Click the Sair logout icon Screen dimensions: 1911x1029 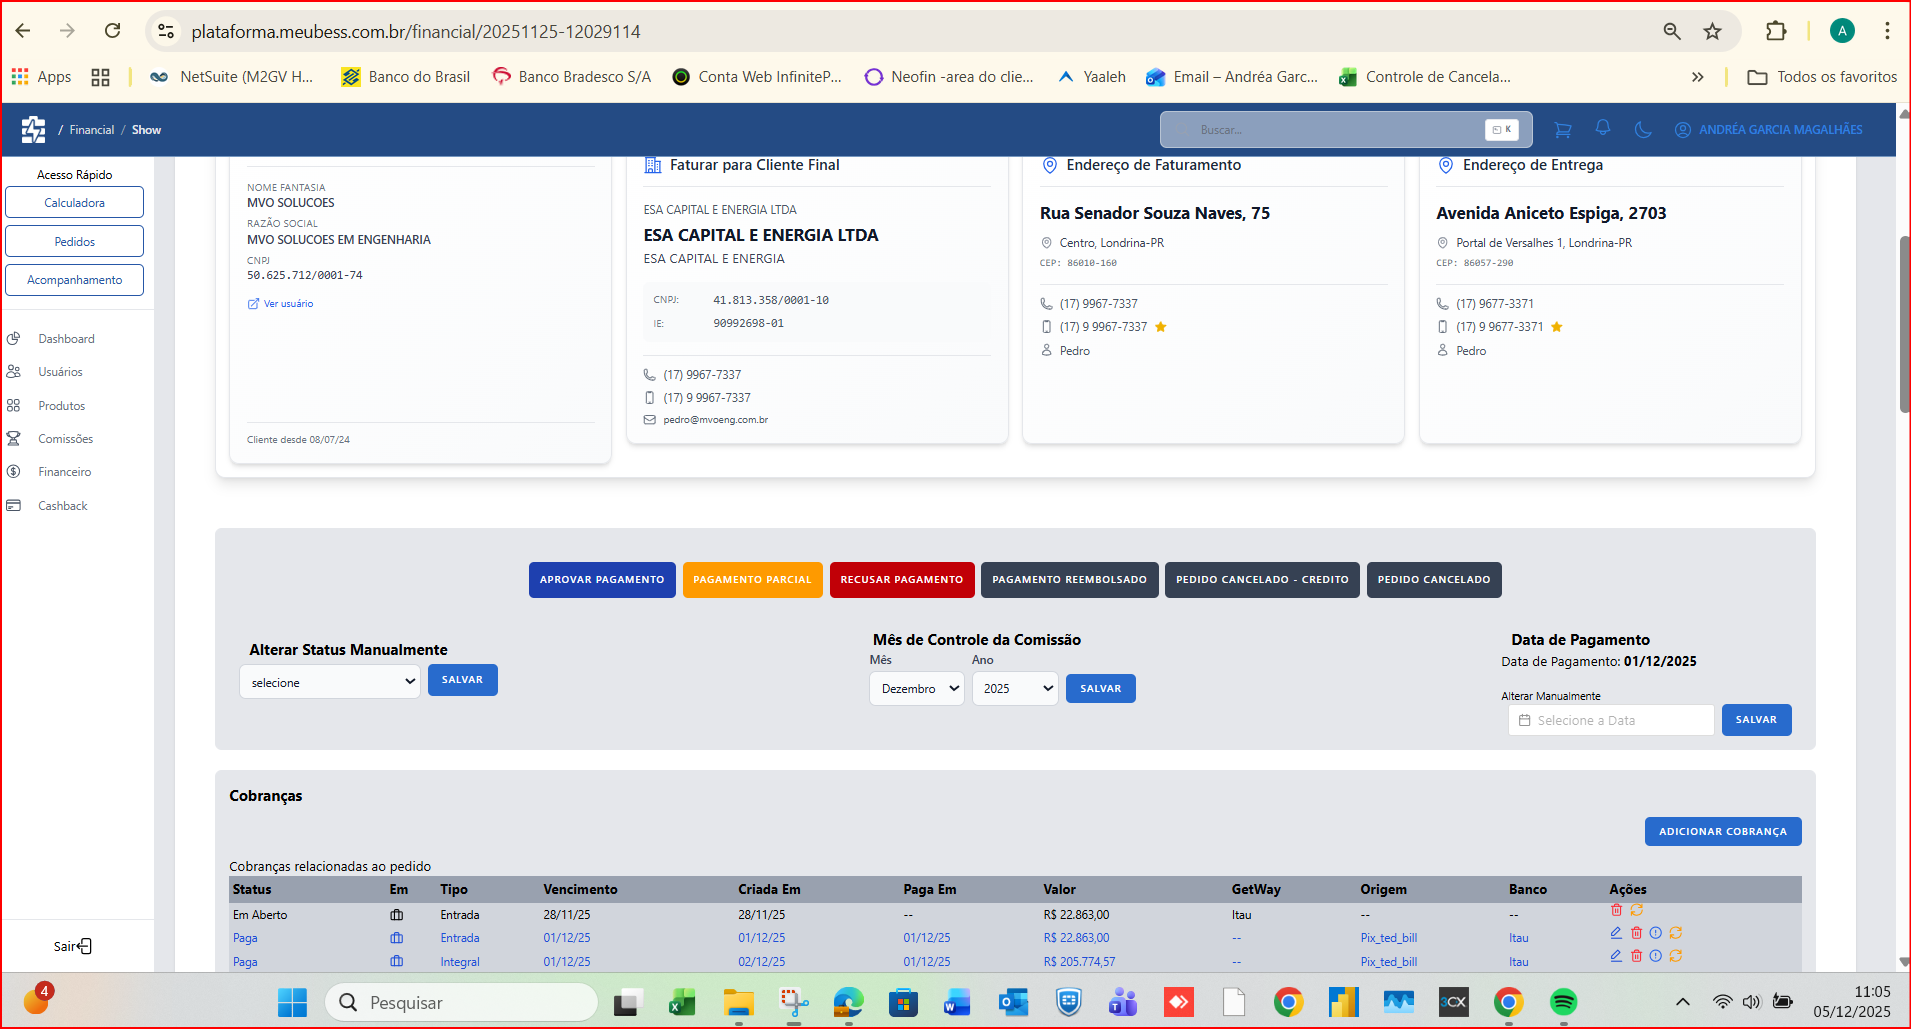[x=85, y=946]
